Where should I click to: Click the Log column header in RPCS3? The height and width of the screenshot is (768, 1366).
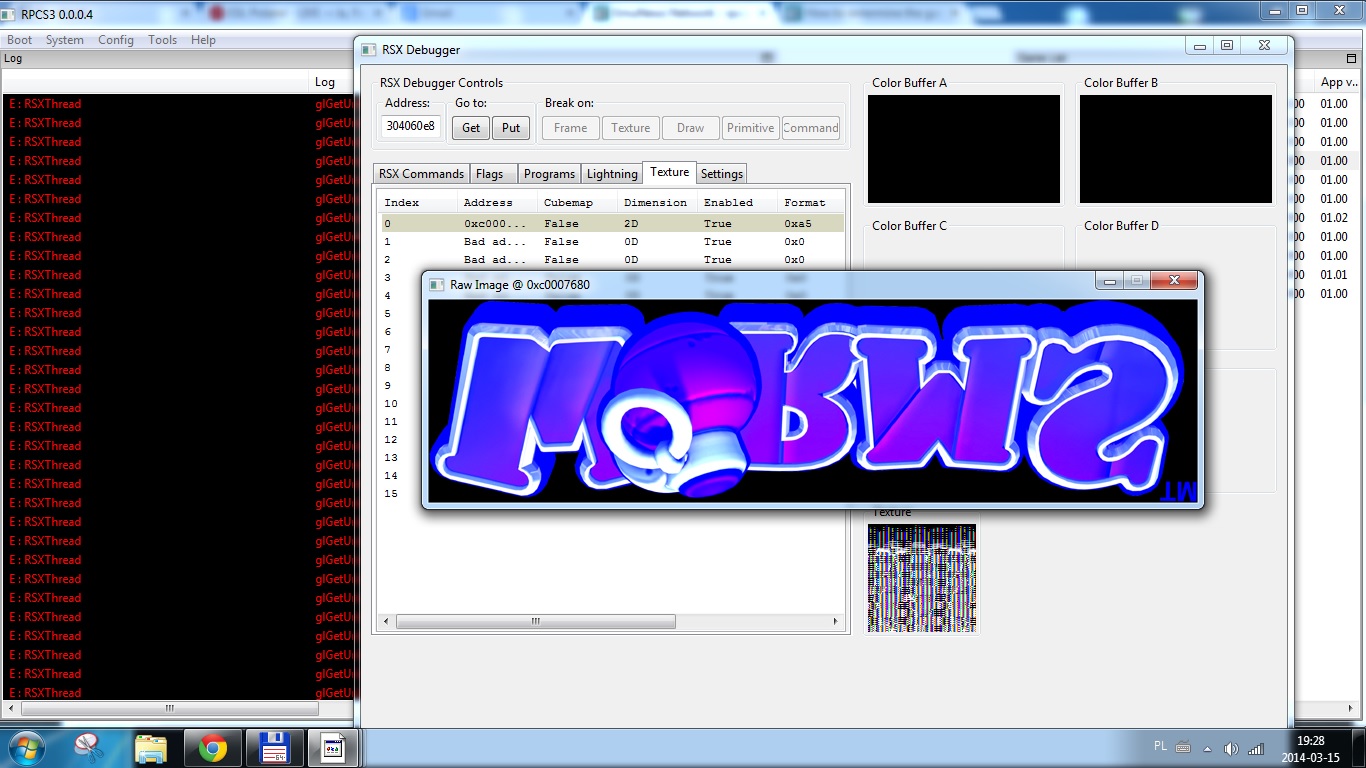325,82
